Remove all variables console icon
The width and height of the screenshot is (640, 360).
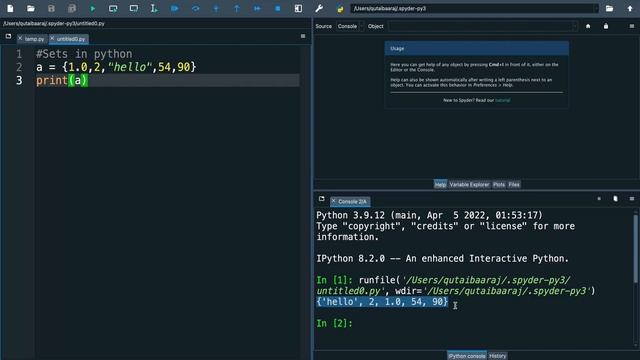(x=616, y=199)
